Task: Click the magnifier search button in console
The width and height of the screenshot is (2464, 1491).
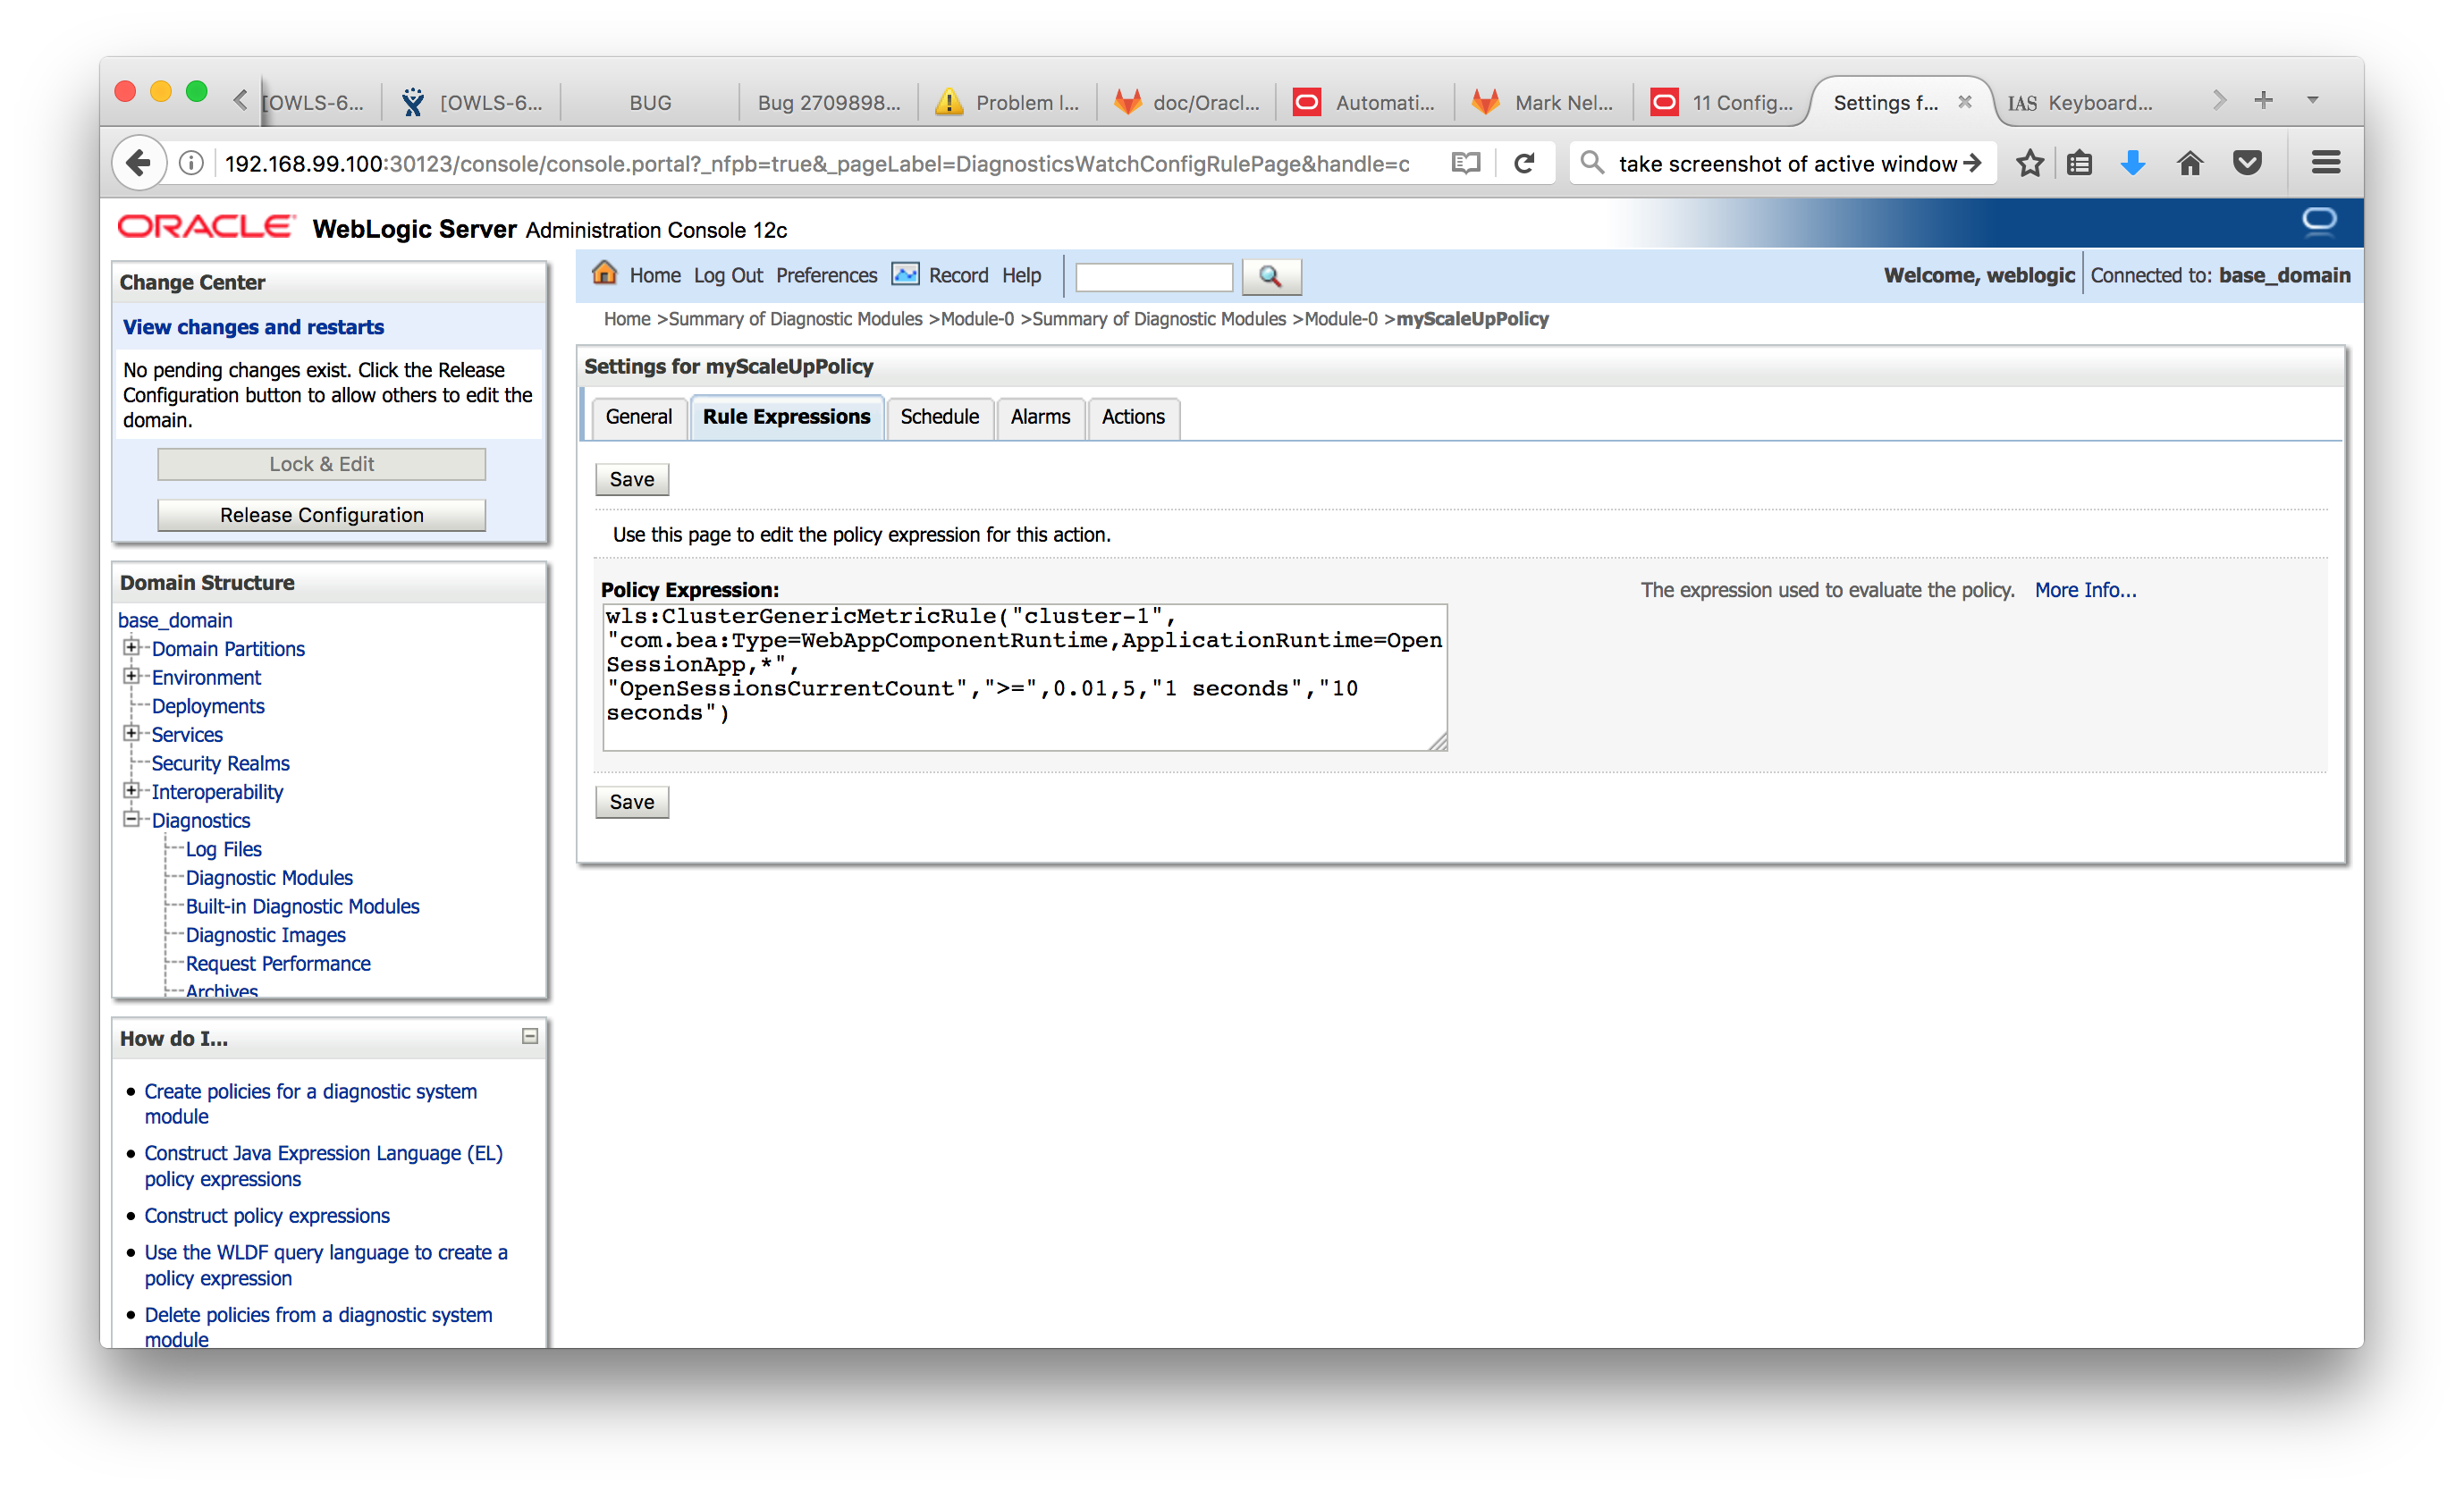Action: point(1270,276)
